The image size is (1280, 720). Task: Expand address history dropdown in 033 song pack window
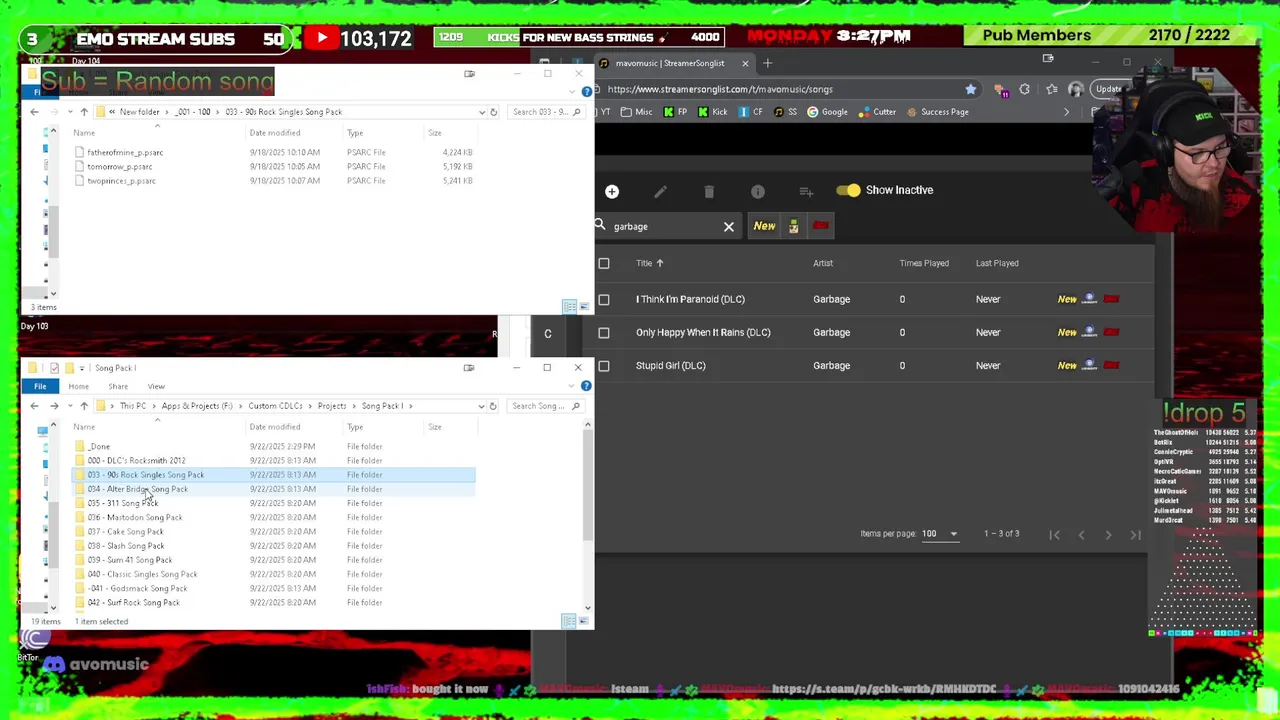coord(482,112)
